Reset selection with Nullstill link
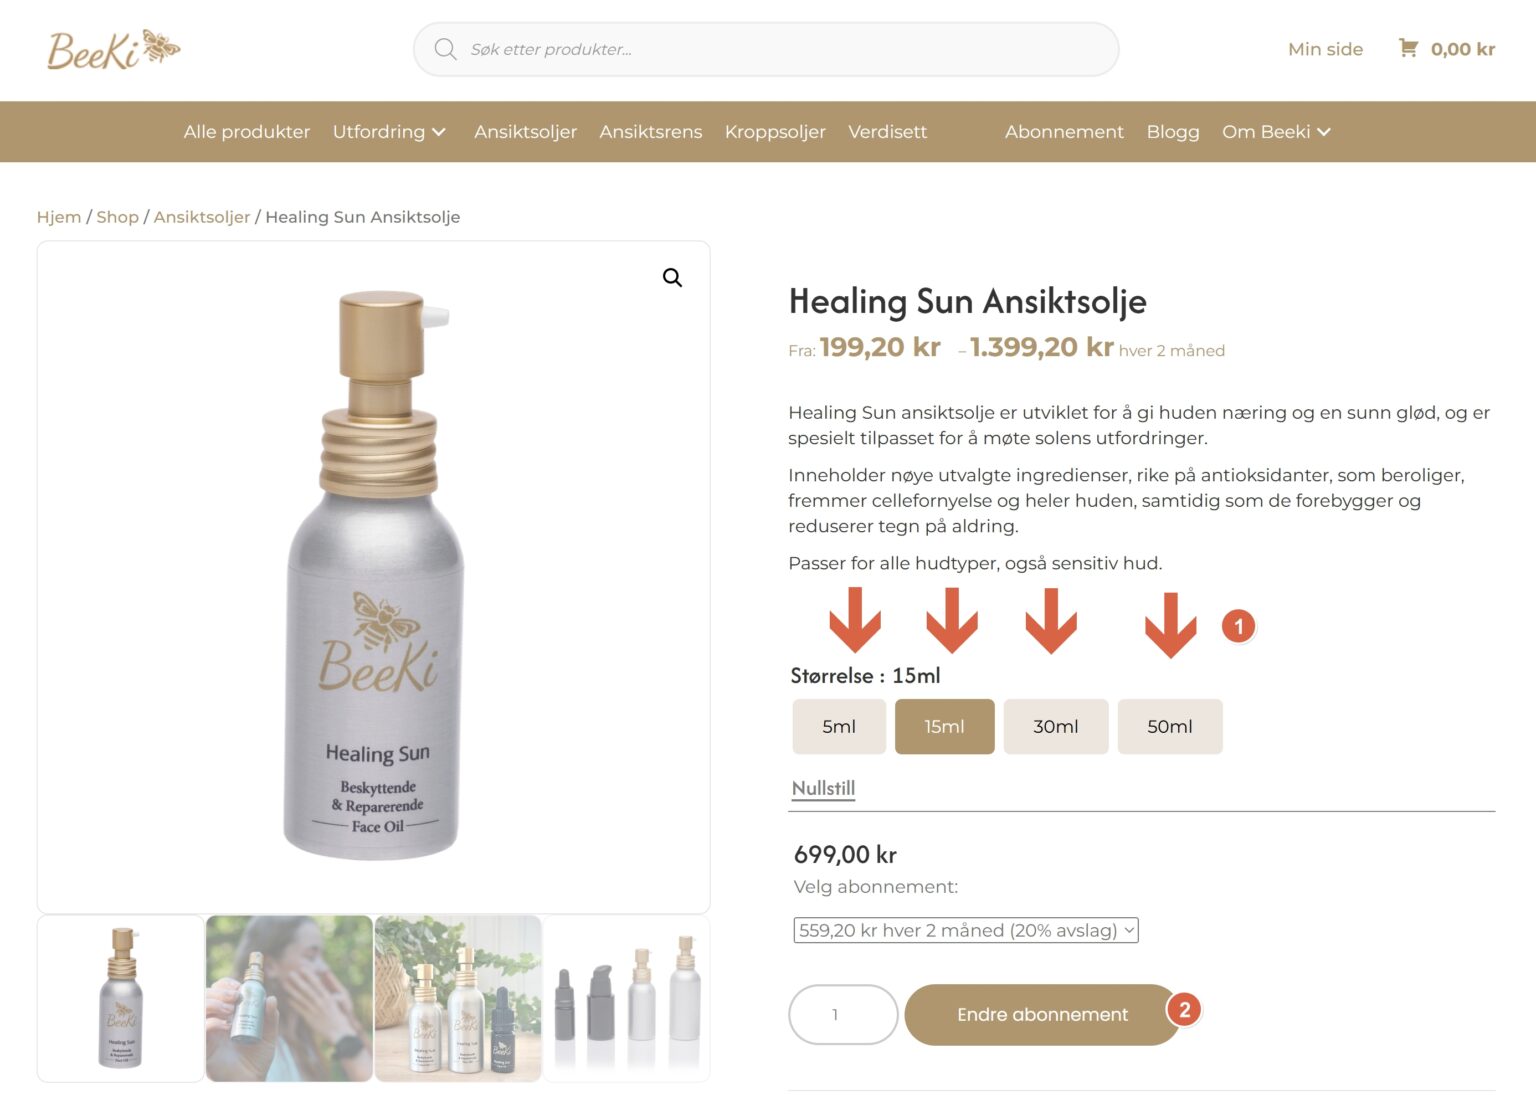 coord(823,788)
